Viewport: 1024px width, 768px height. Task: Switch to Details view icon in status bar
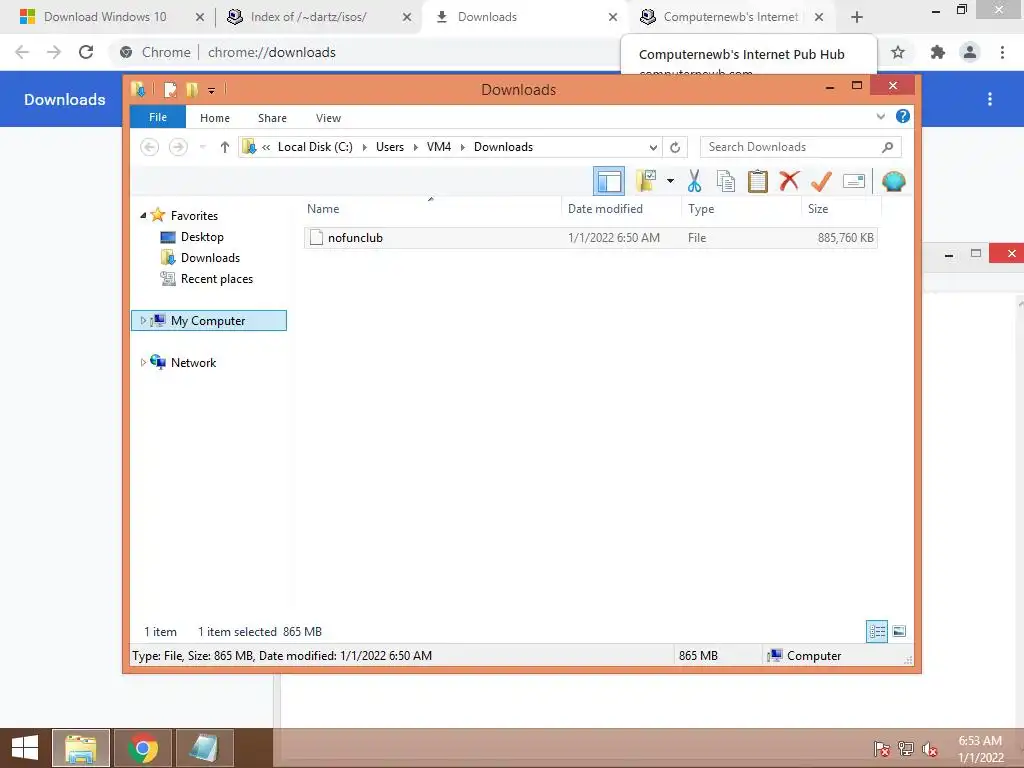click(876, 631)
